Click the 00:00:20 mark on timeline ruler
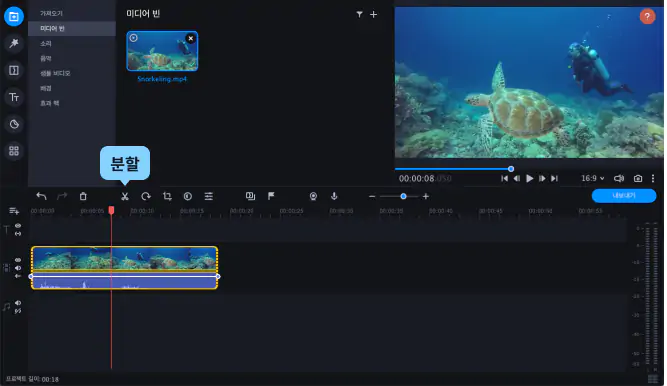The height and width of the screenshot is (386, 667). coord(242,211)
